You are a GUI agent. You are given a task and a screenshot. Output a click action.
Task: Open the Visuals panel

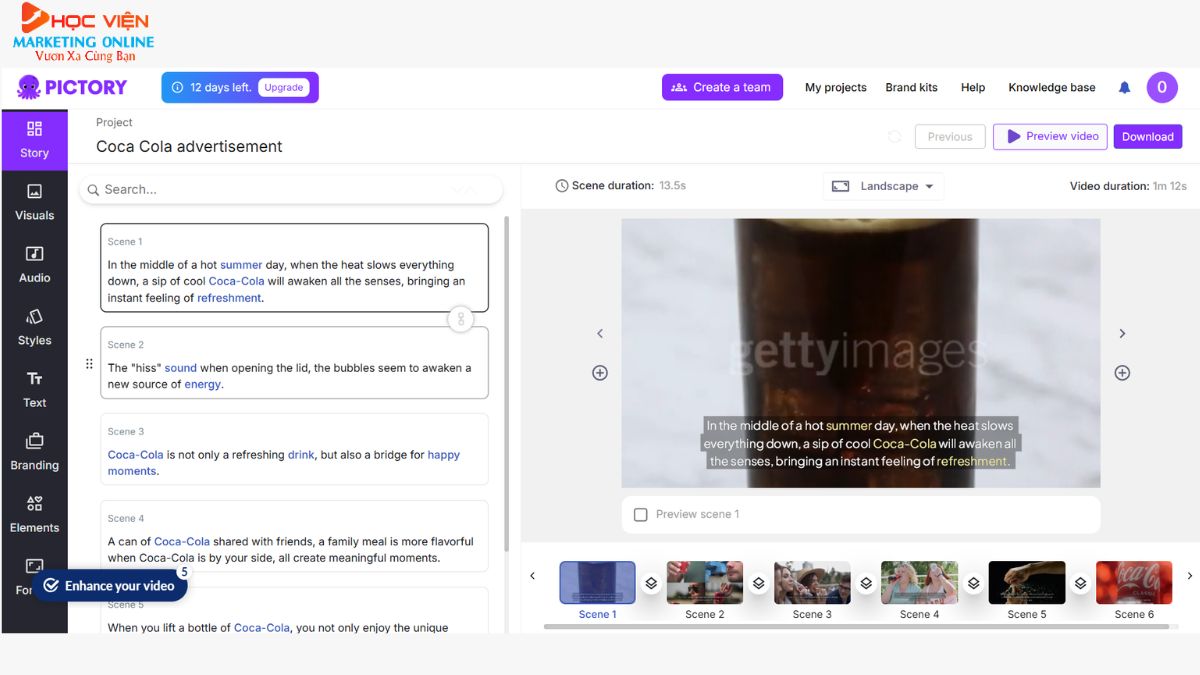(x=34, y=202)
